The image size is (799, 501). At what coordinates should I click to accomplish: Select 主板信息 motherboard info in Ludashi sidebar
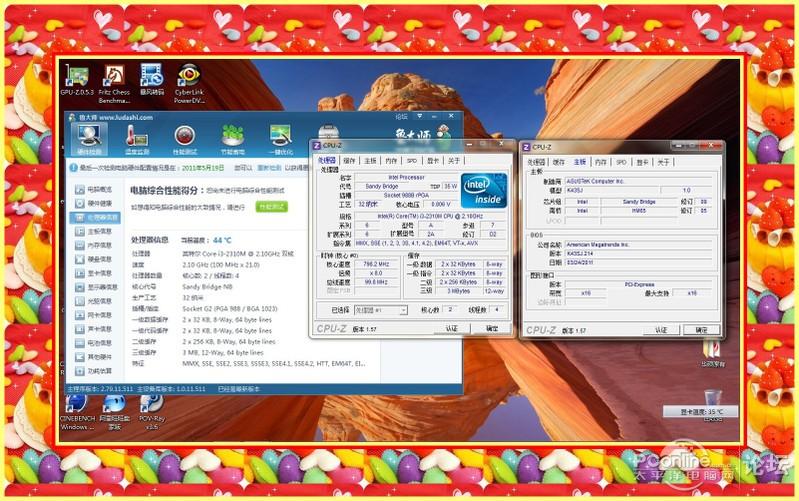pyautogui.click(x=94, y=231)
